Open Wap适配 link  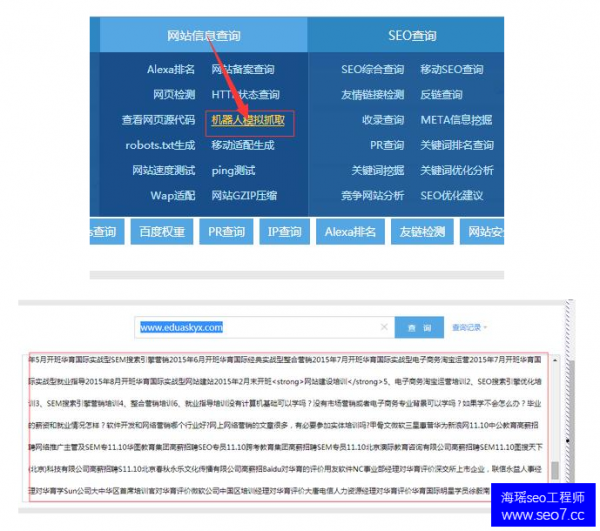point(173,195)
